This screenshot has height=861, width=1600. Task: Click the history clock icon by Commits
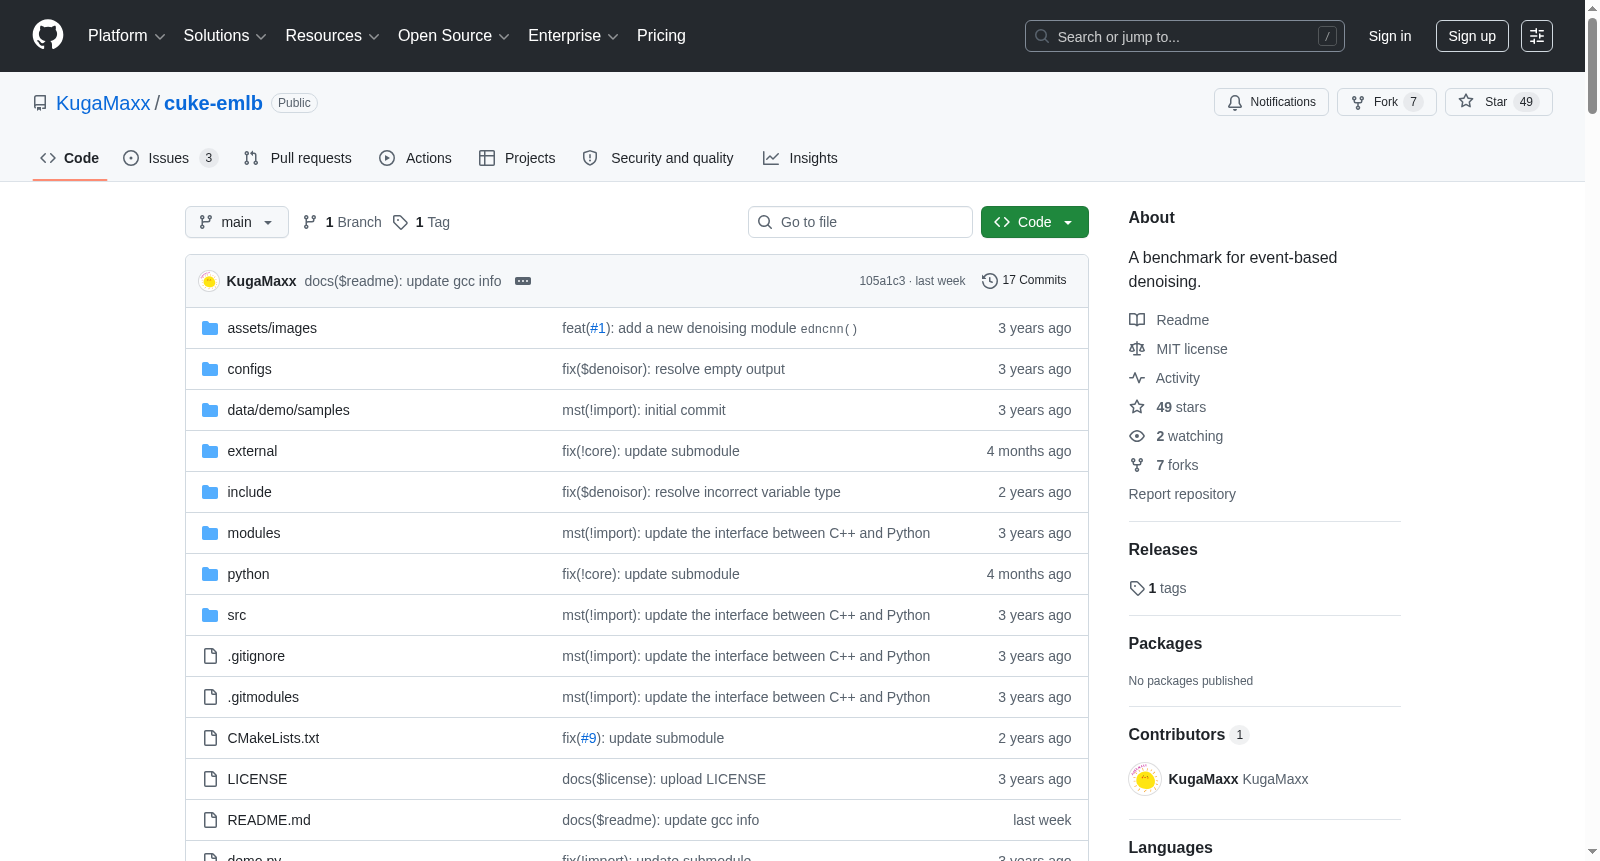[990, 281]
